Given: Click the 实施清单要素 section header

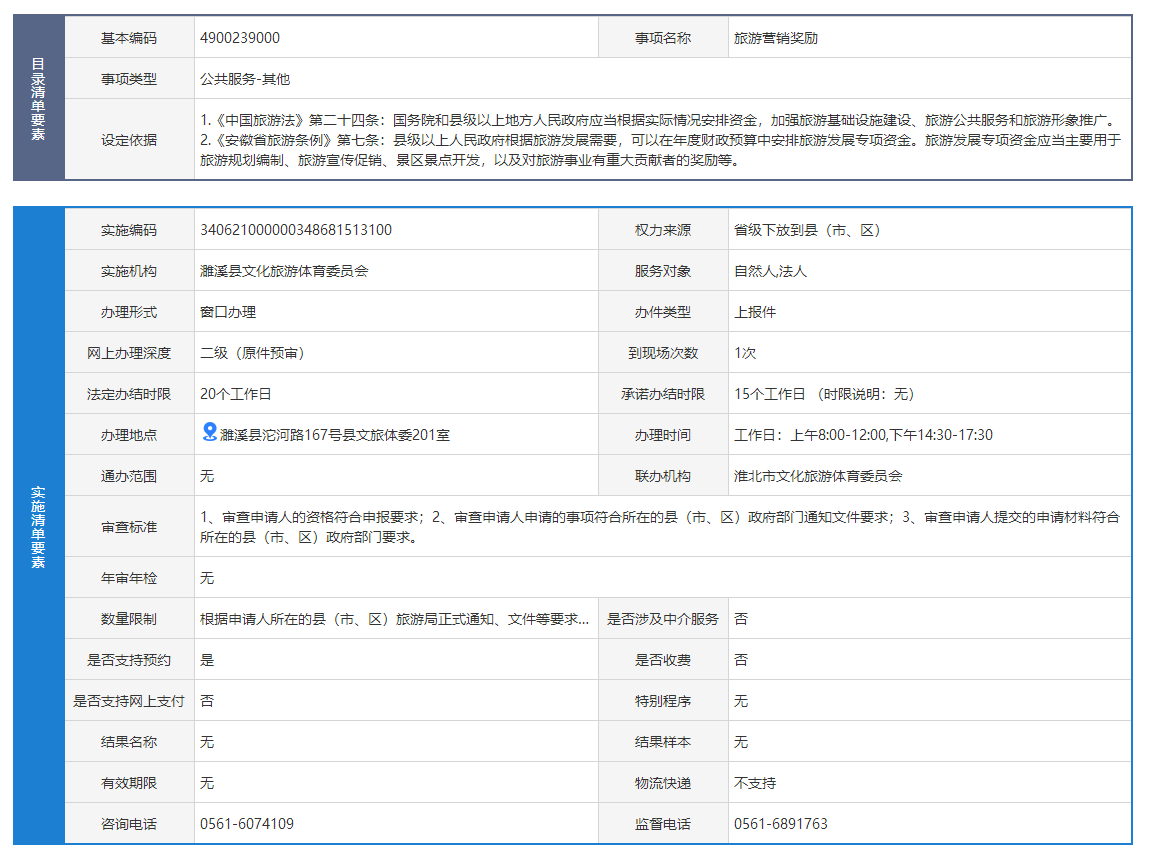Looking at the screenshot, I should tap(38, 526).
